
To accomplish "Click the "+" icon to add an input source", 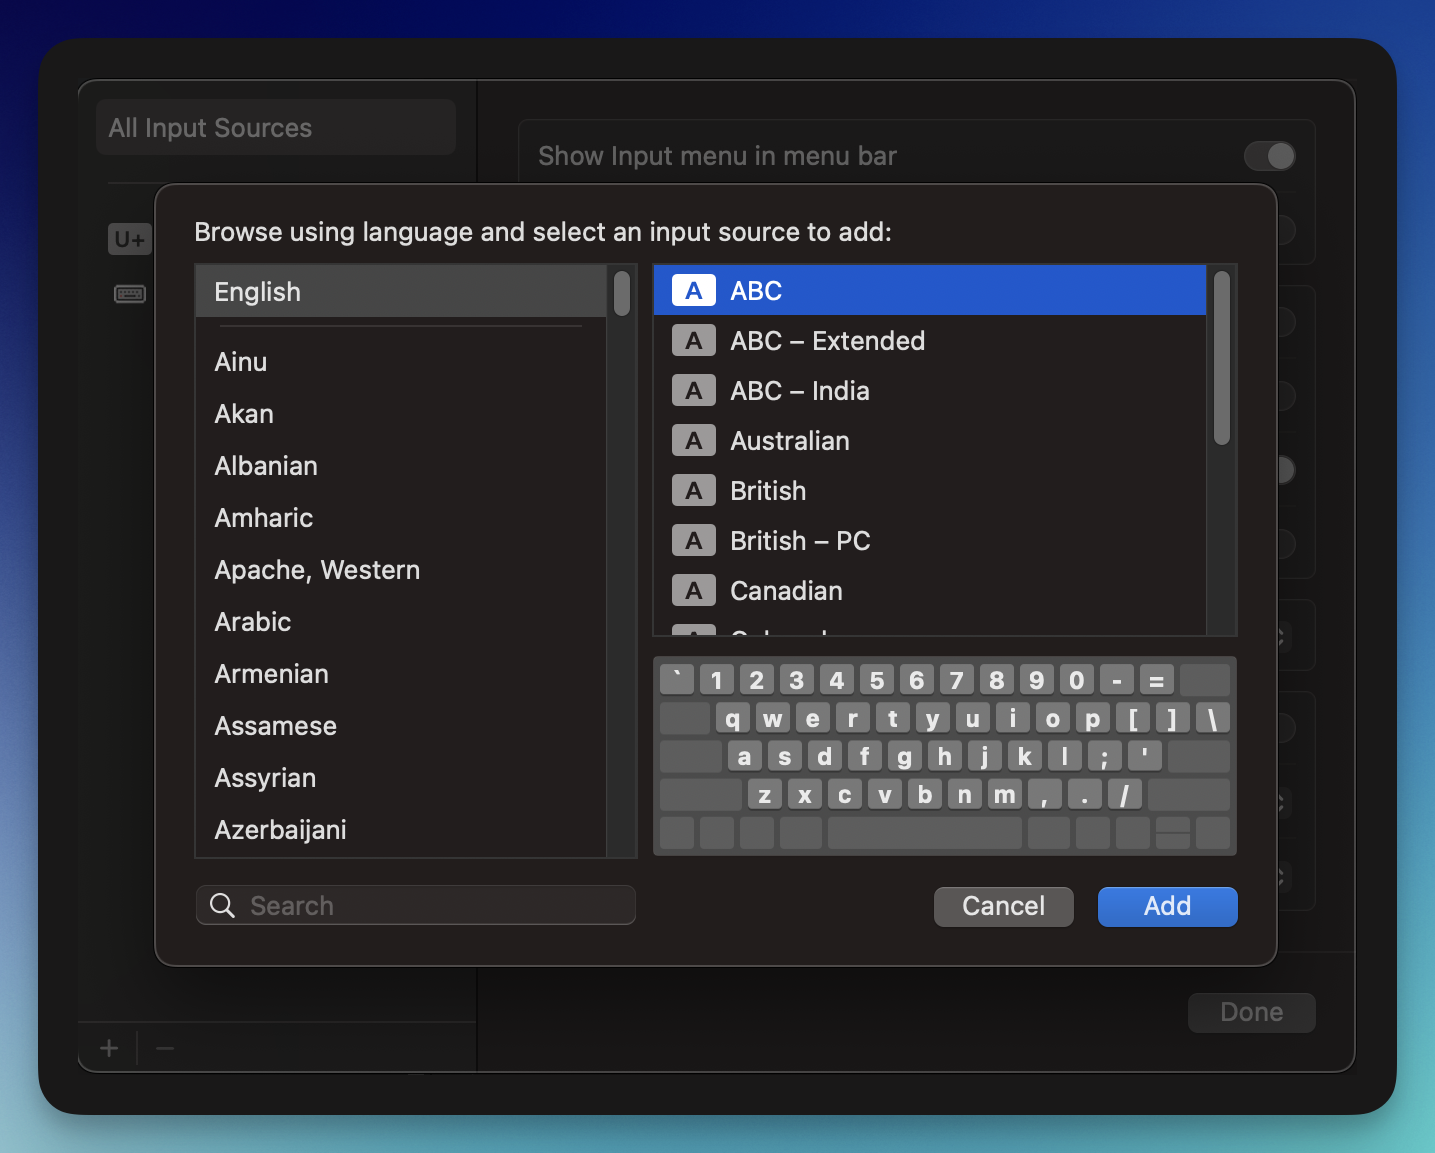I will pyautogui.click(x=108, y=1047).
